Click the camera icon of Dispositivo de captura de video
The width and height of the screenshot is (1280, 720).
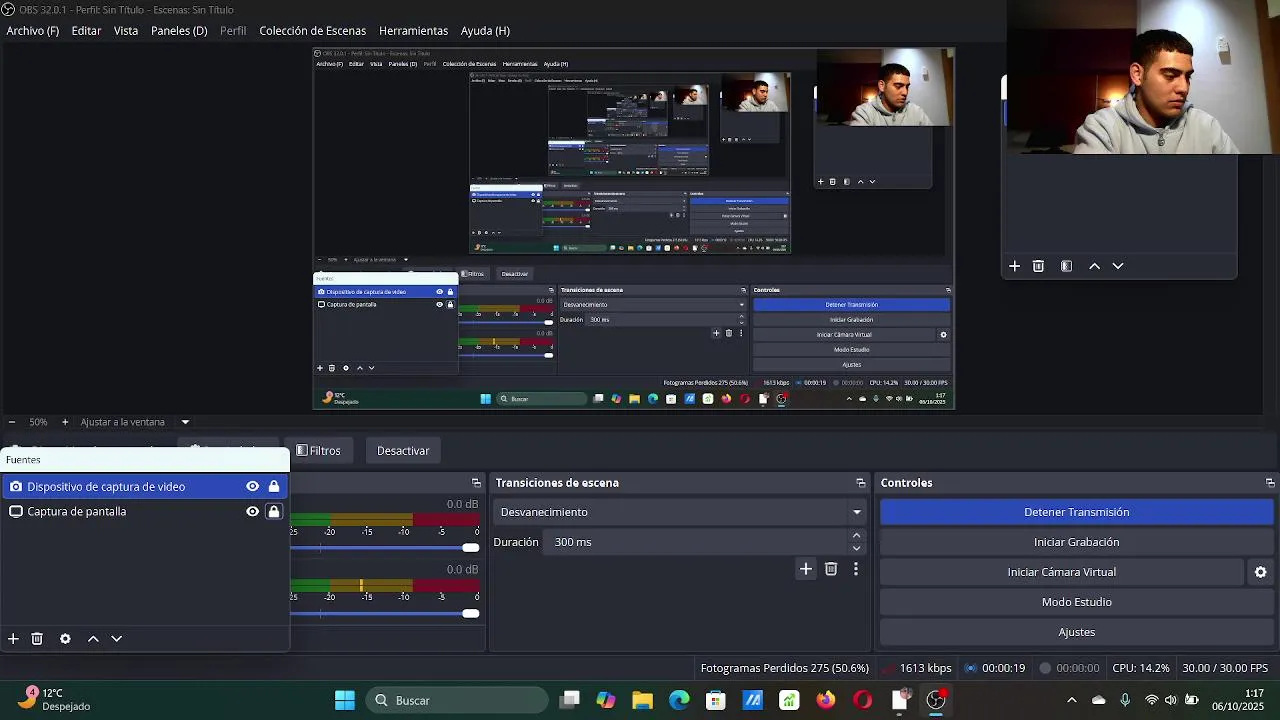[x=16, y=487]
